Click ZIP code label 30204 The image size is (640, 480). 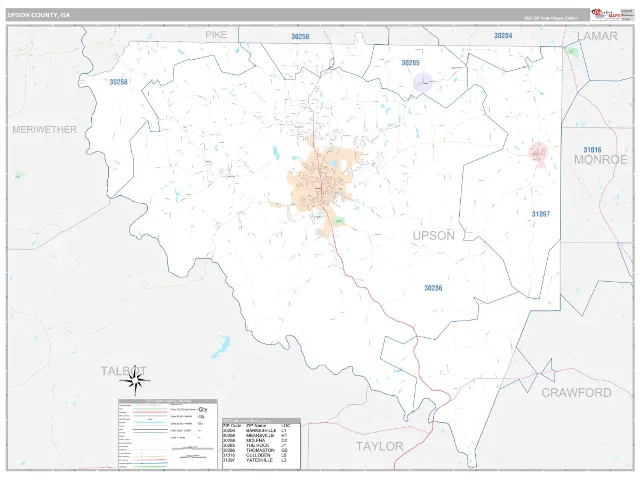503,36
